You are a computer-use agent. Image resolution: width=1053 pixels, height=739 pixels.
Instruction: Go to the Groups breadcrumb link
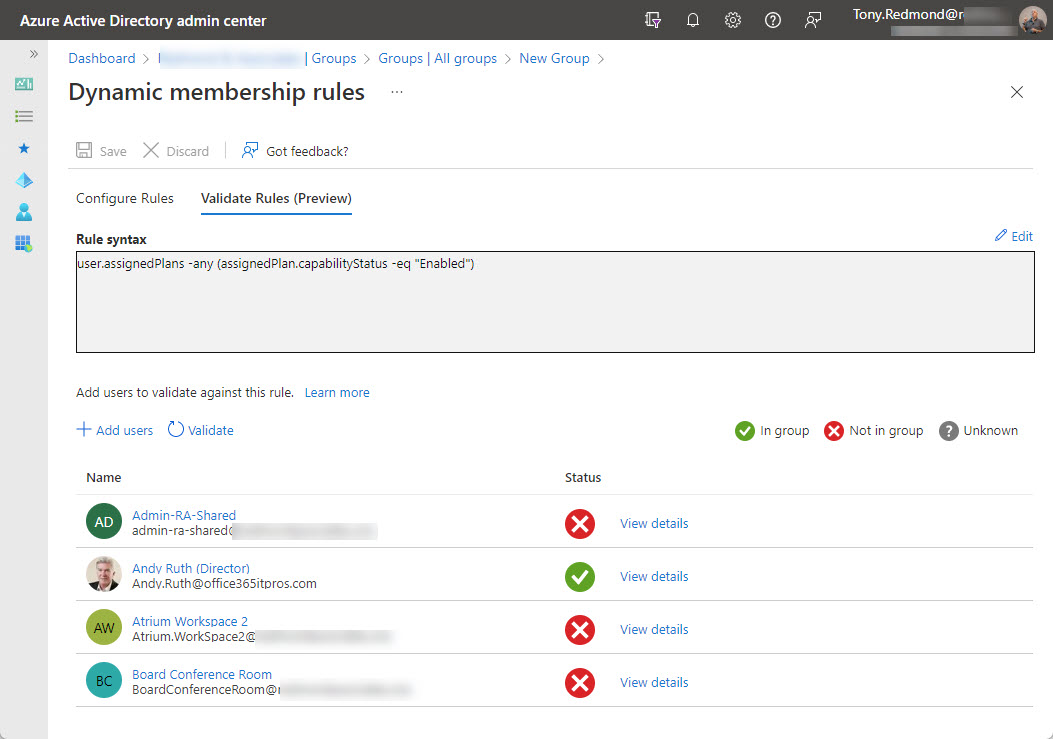tap(334, 58)
